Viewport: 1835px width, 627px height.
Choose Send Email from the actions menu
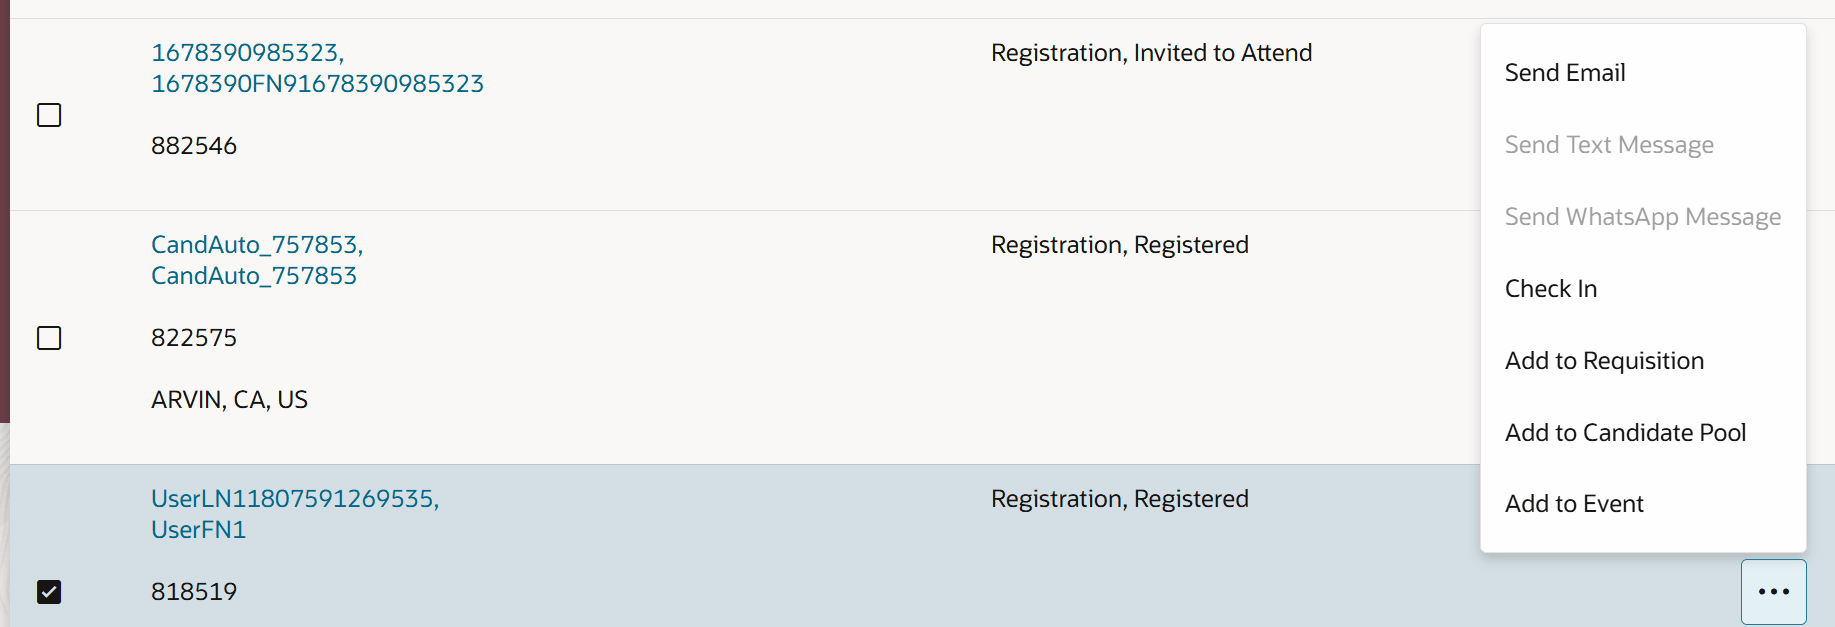tap(1565, 72)
